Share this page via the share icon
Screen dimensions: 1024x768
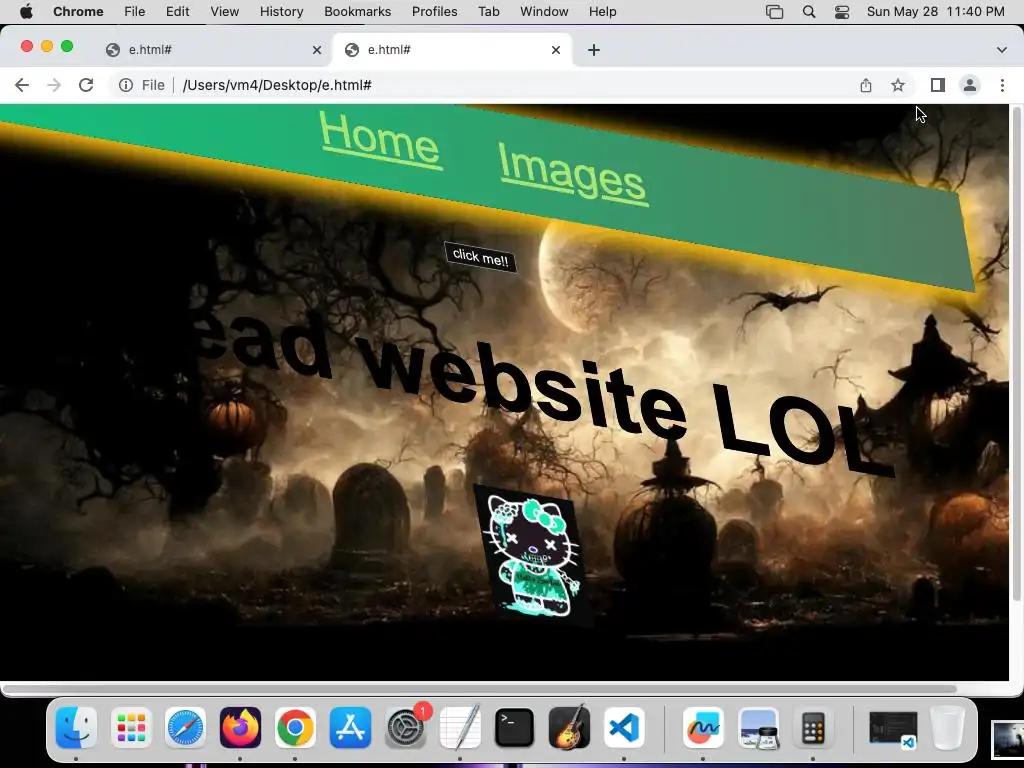[x=865, y=85]
